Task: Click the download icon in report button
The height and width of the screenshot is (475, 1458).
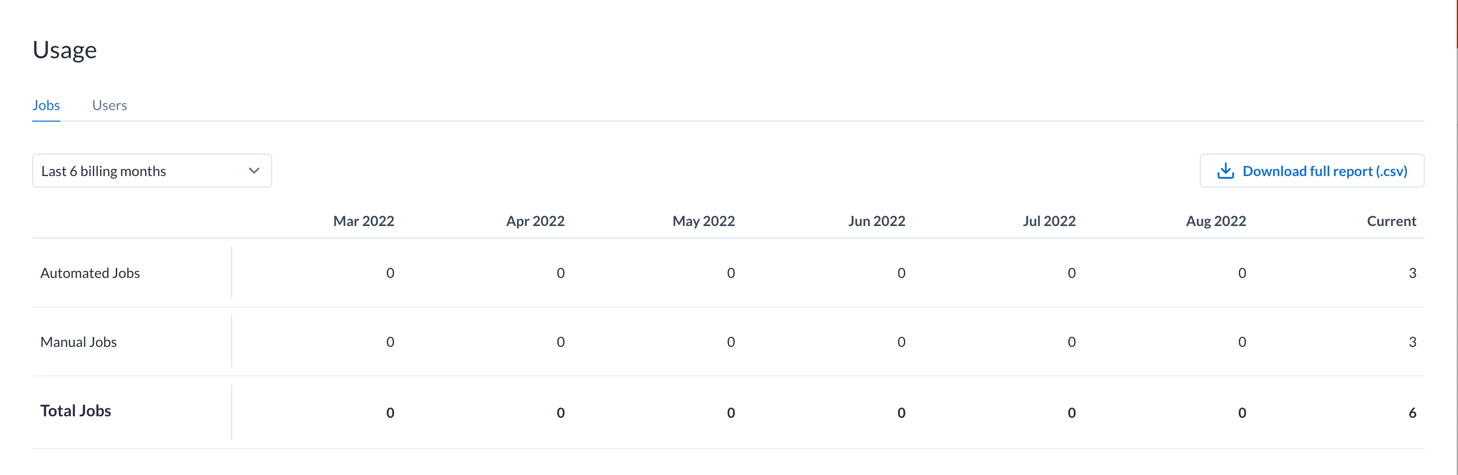Action: point(1225,171)
